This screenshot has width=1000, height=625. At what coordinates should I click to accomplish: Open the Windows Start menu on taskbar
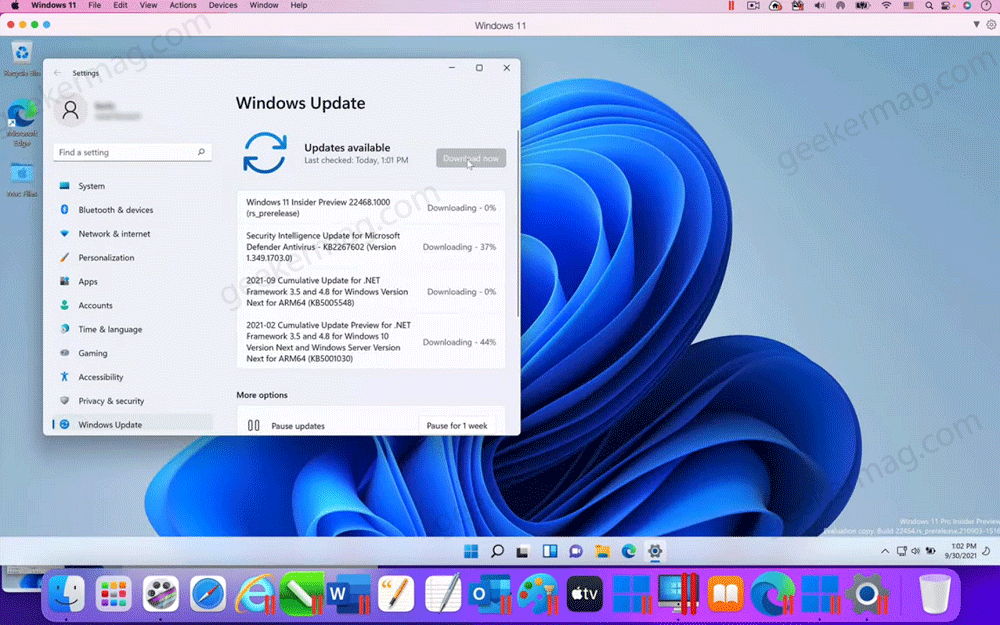pos(471,551)
